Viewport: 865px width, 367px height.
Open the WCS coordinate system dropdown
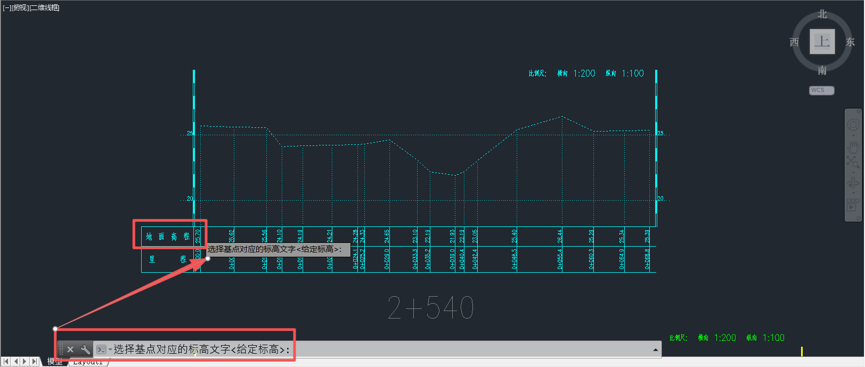click(821, 90)
